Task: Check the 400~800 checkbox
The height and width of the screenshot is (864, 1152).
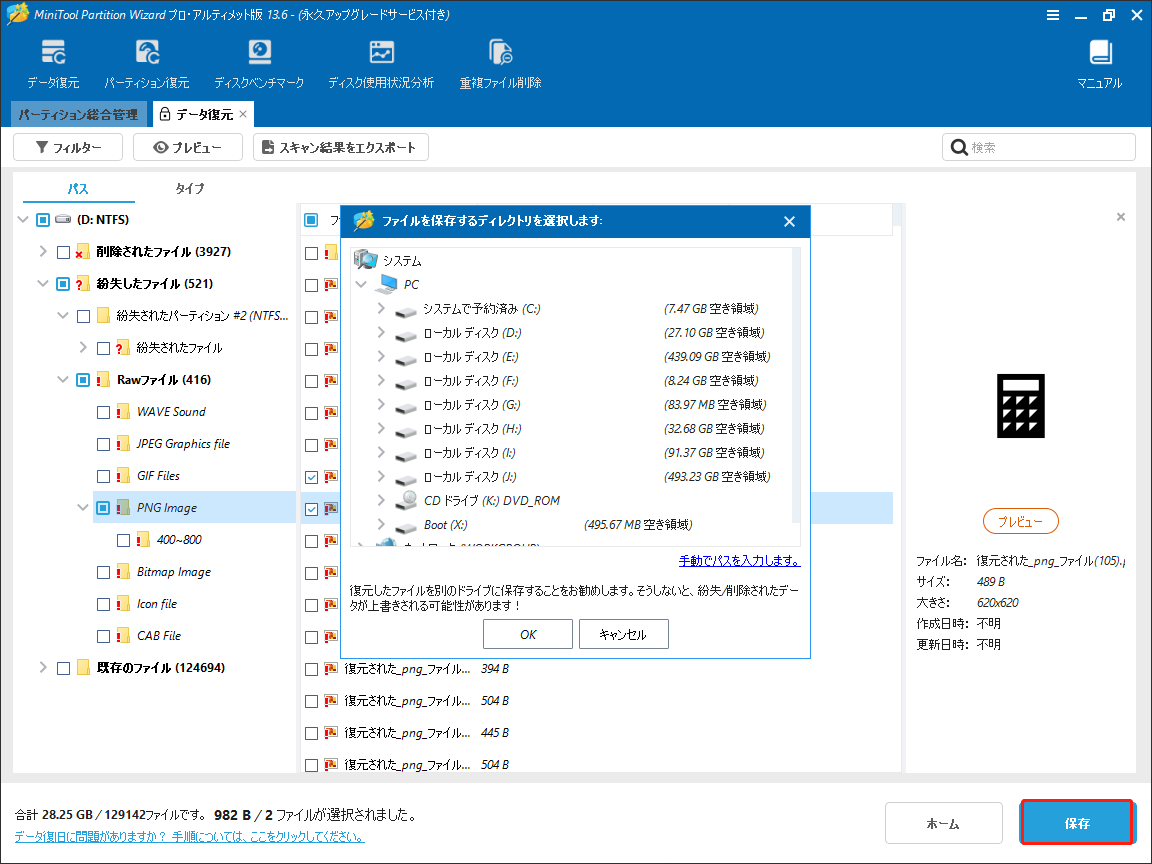Action: (x=123, y=541)
